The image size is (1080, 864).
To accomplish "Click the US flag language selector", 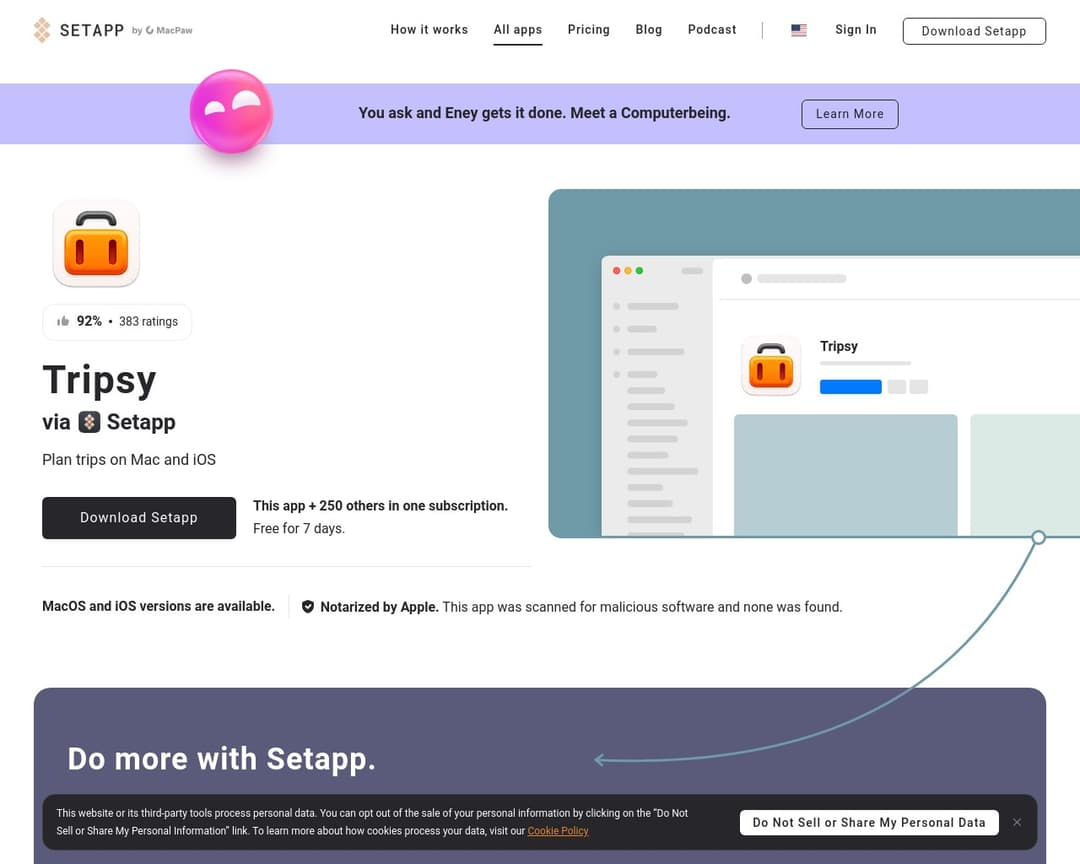I will tap(798, 30).
